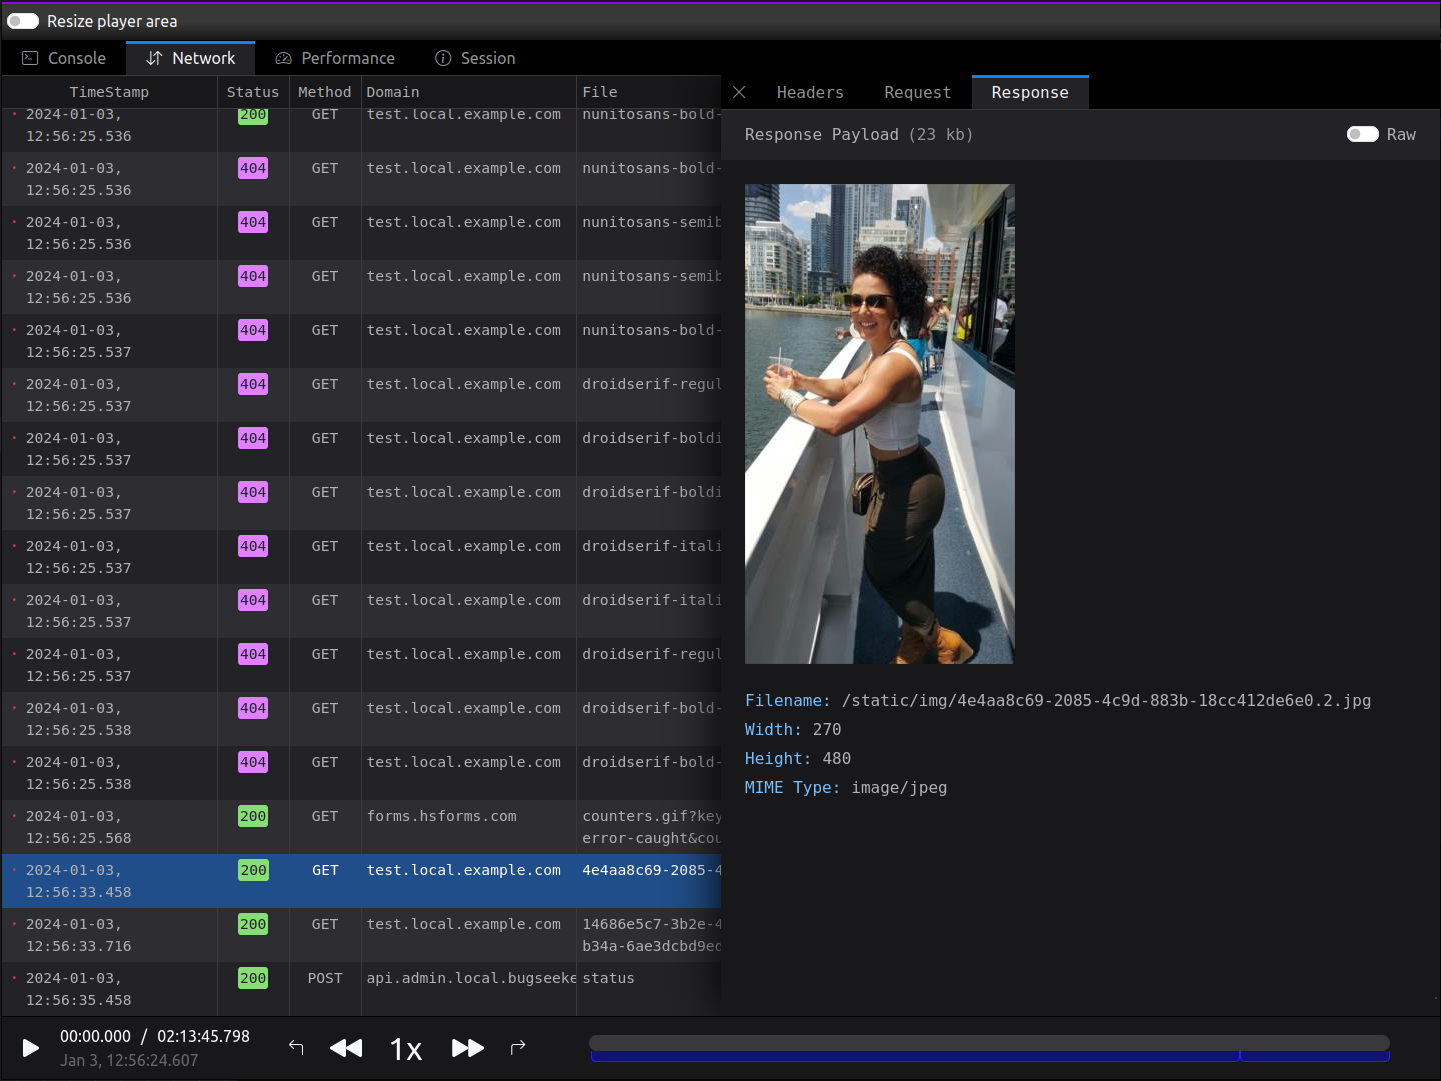Click the rewind double-arrow icon

coord(346,1048)
